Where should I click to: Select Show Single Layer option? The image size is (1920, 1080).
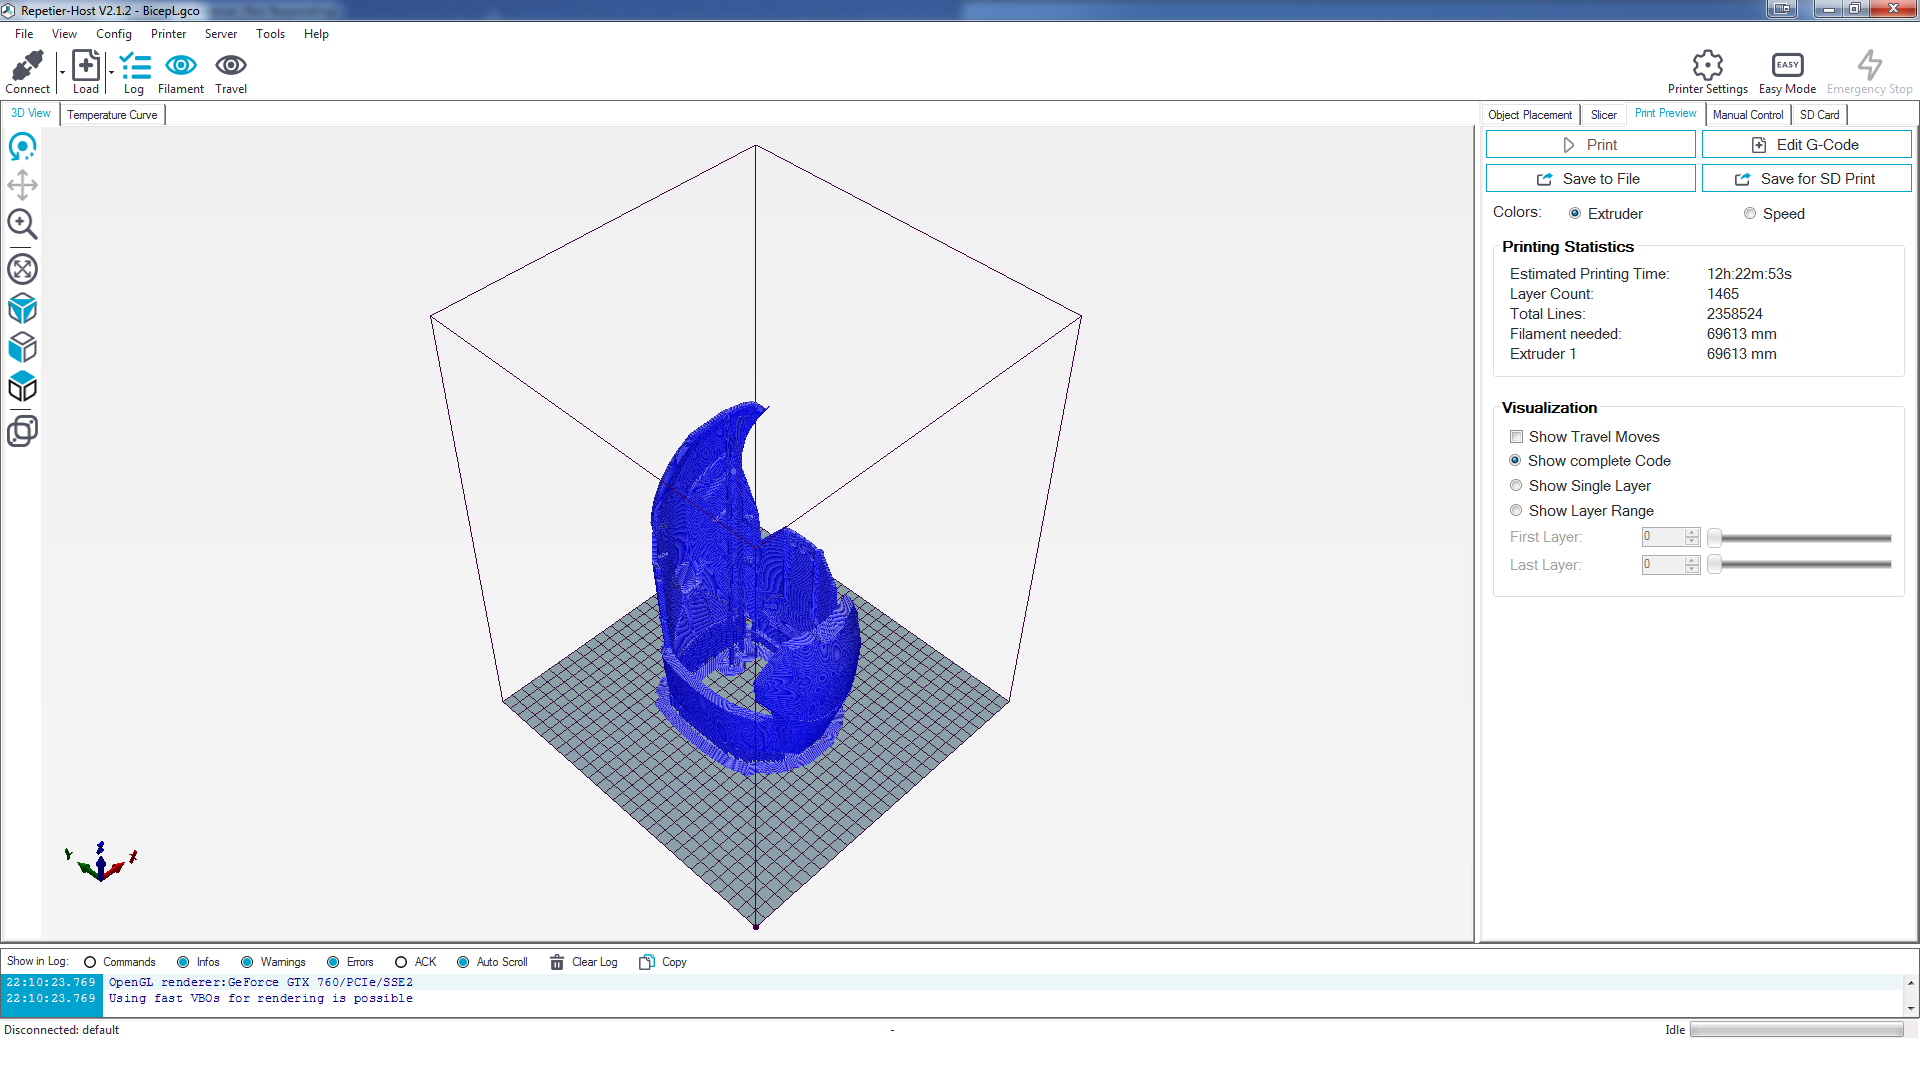coord(1516,486)
